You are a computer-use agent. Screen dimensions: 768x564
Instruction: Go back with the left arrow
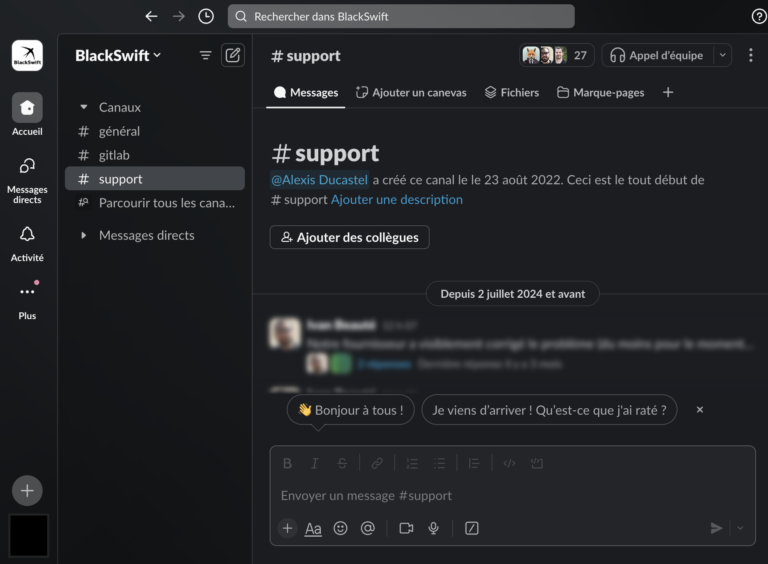tap(151, 17)
